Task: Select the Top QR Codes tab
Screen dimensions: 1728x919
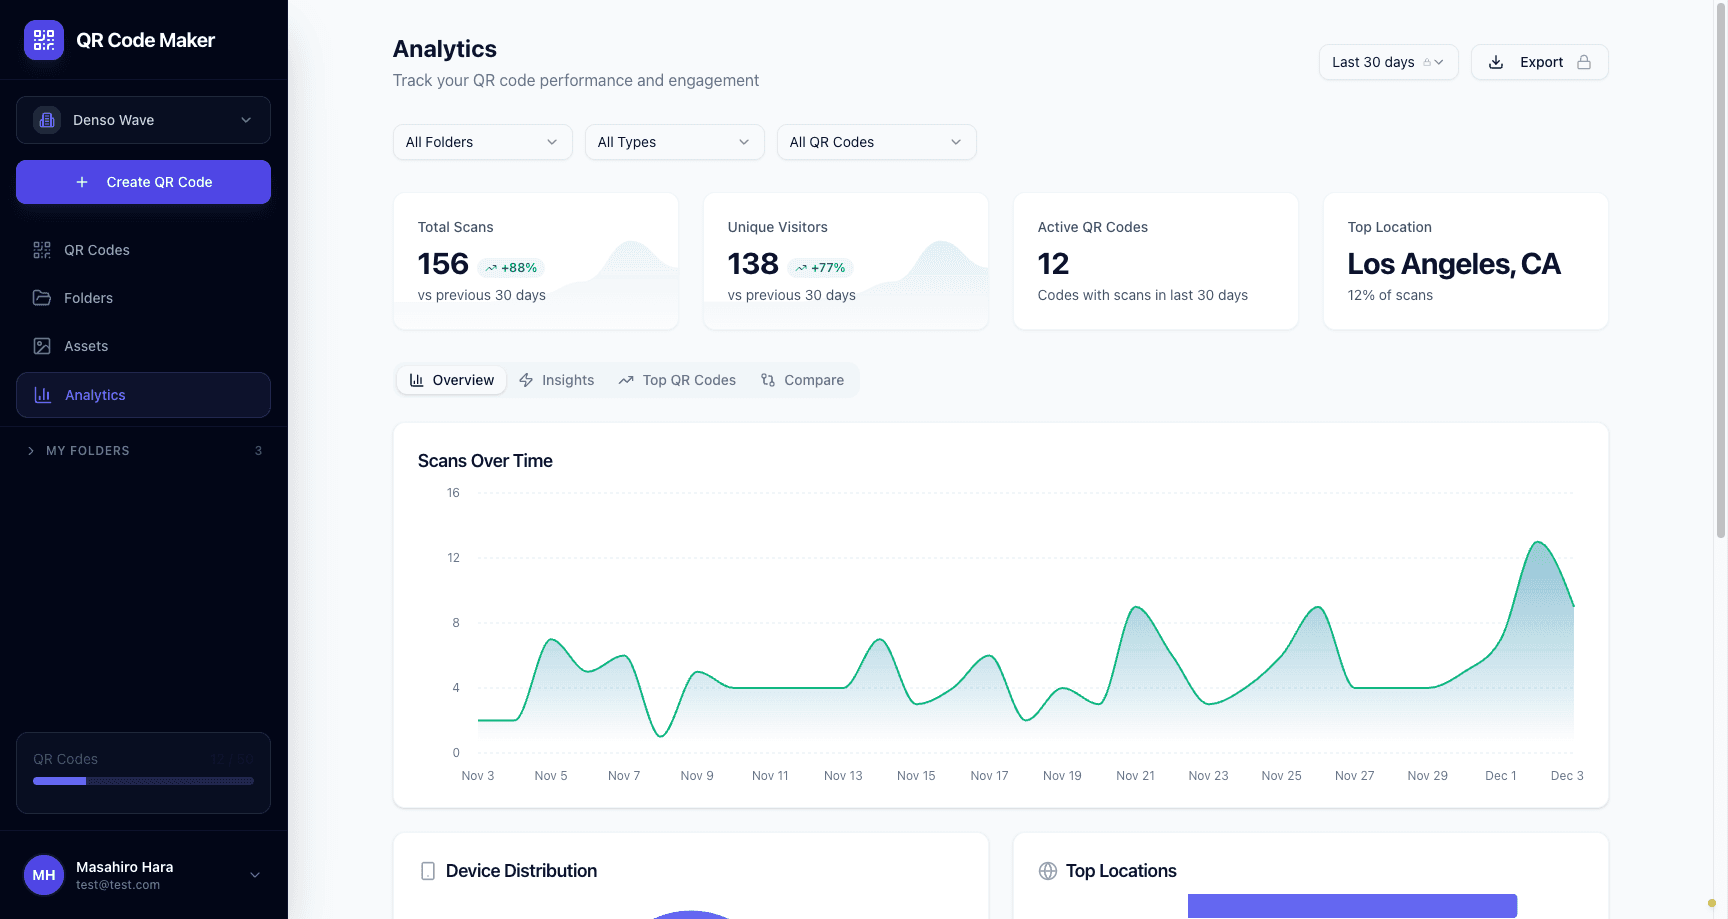Action: 678,380
